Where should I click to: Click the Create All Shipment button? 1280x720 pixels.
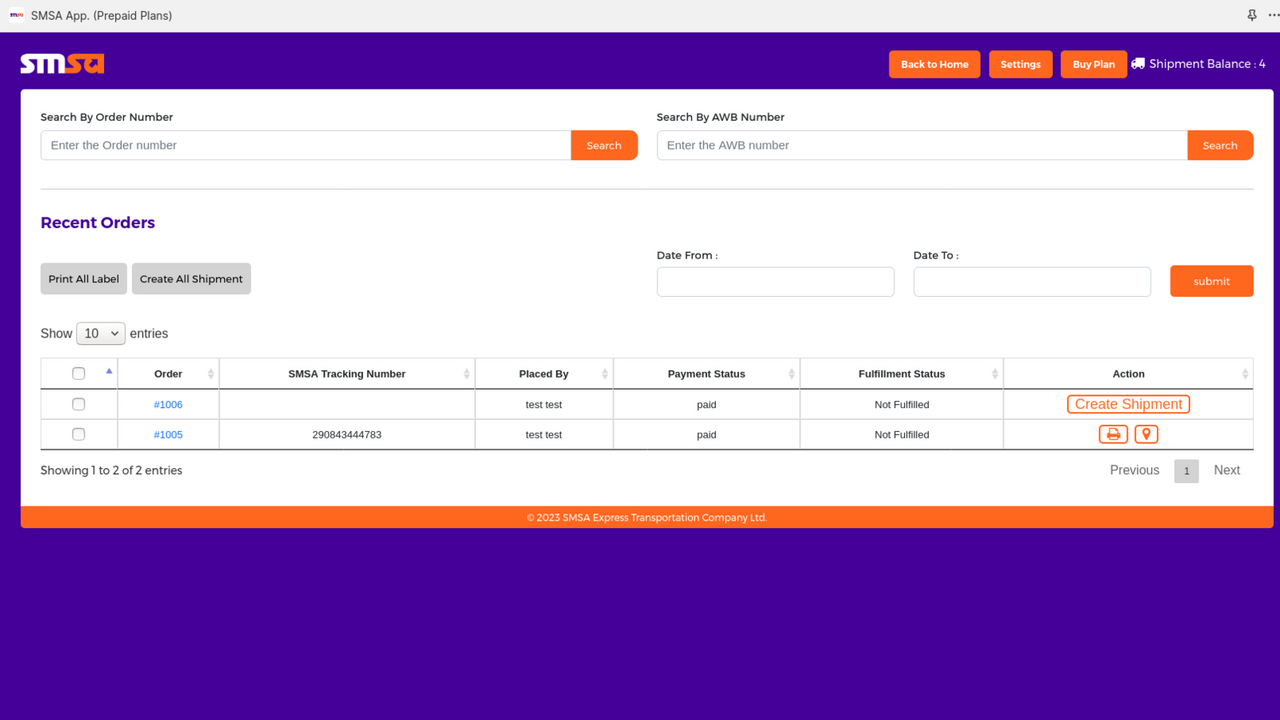pyautogui.click(x=191, y=279)
